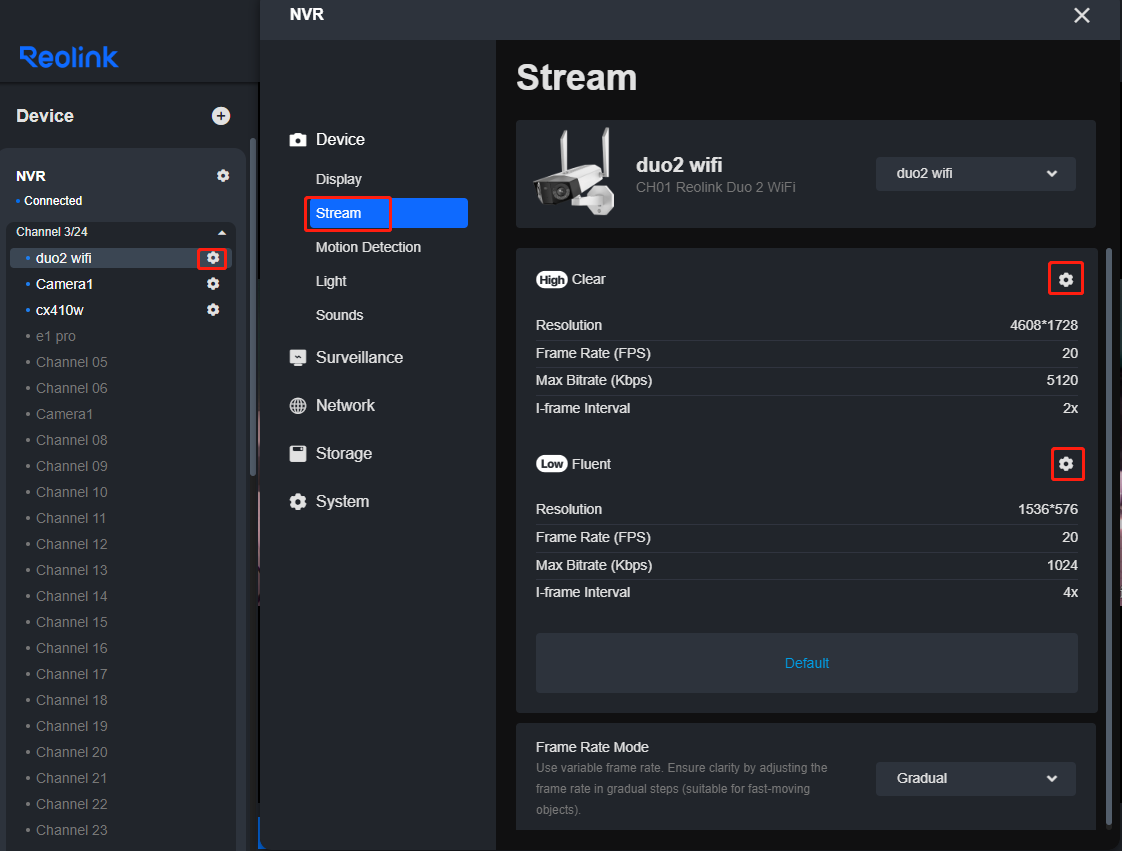Select Channel 08 in the list
Image resolution: width=1122 pixels, height=851 pixels.
72,440
